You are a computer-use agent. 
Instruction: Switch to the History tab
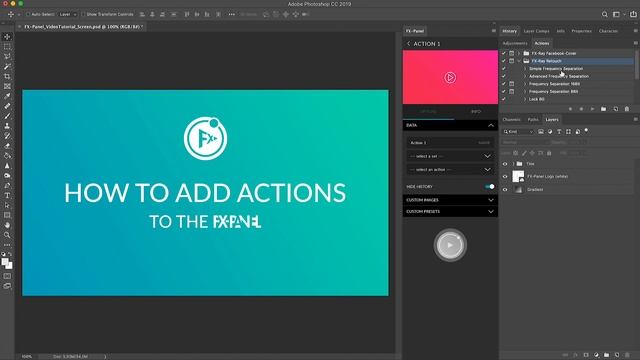pyautogui.click(x=509, y=31)
